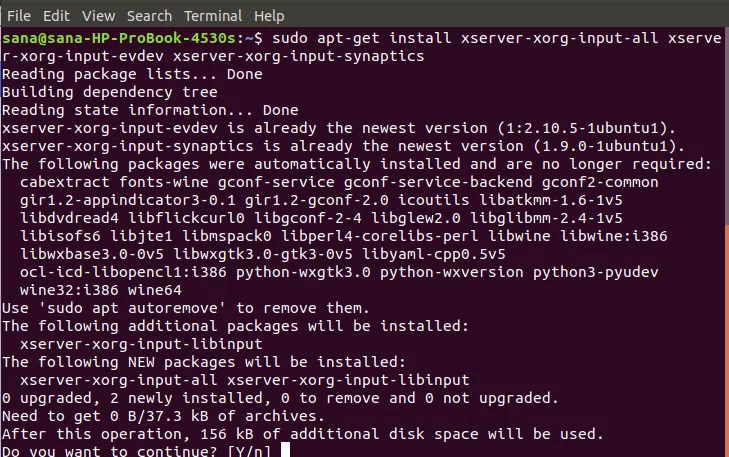Click the 'After this operation, 156 kB' line

(303, 434)
